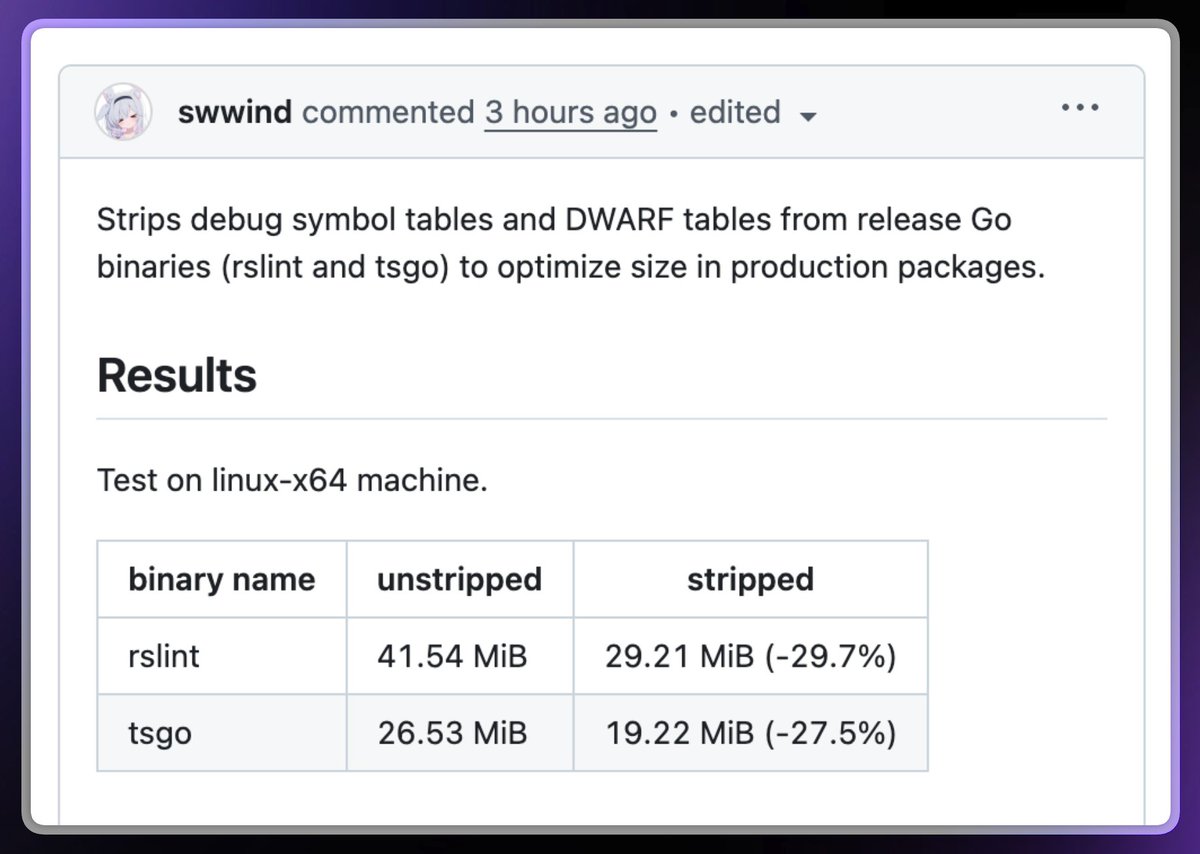Click the word "commented" in the comment header
The height and width of the screenshot is (854, 1200).
pyautogui.click(x=388, y=112)
